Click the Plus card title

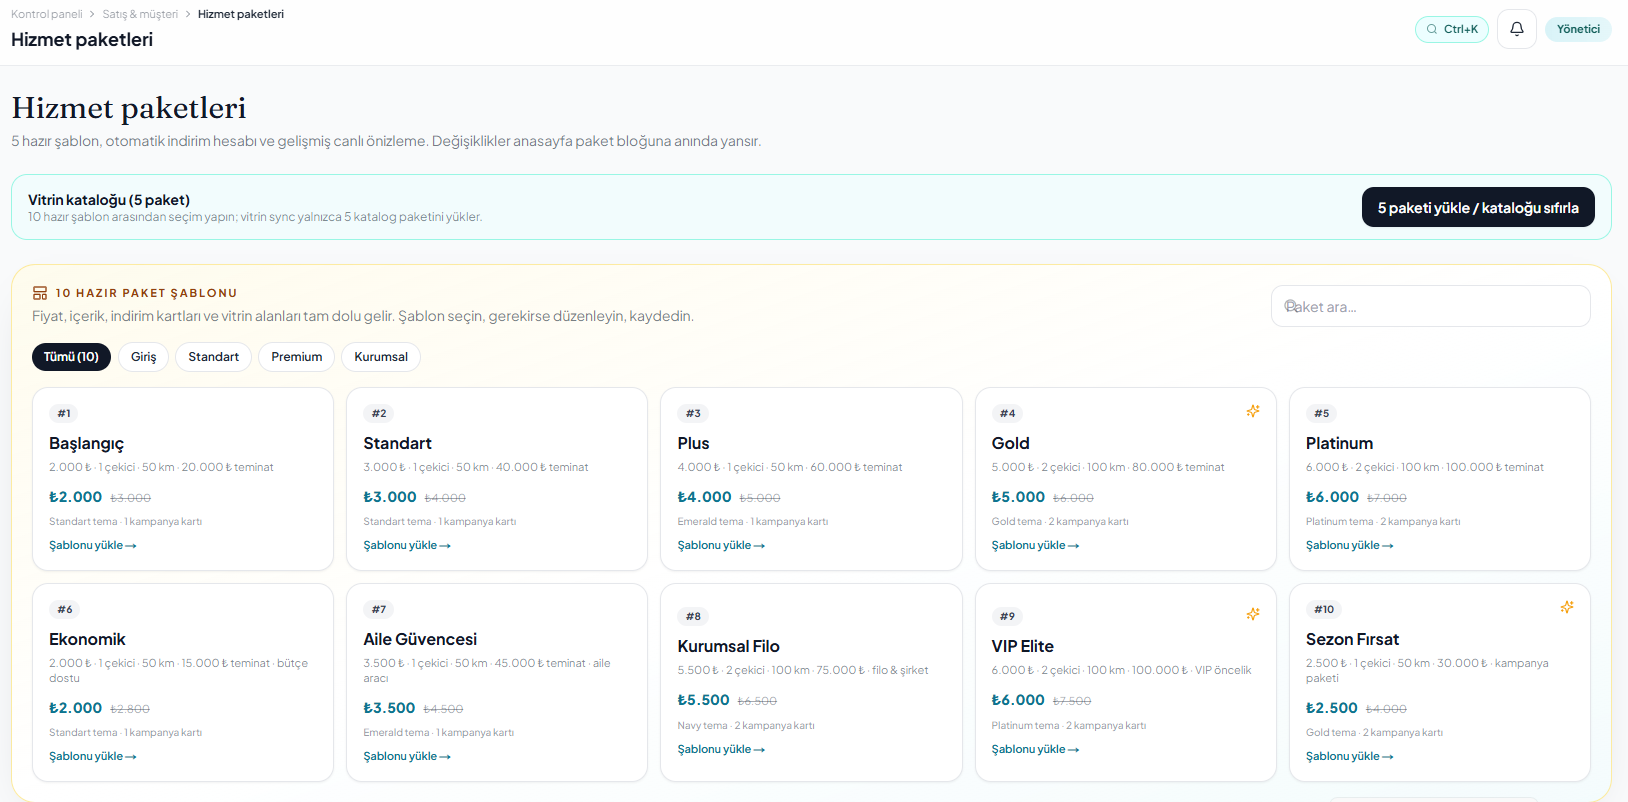coord(693,443)
